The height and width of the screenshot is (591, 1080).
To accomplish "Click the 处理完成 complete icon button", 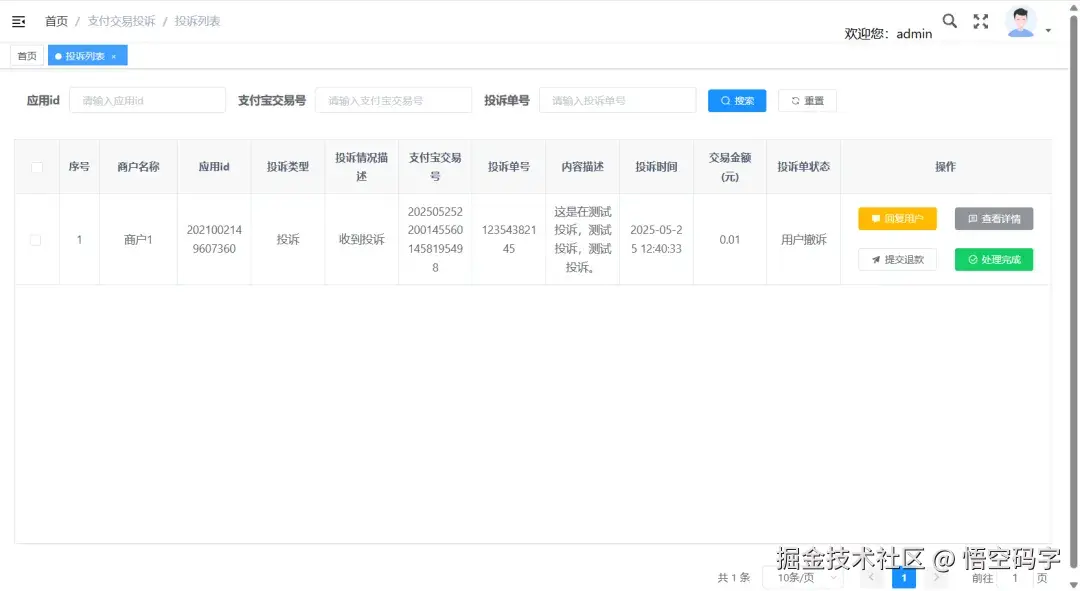I will 993,259.
